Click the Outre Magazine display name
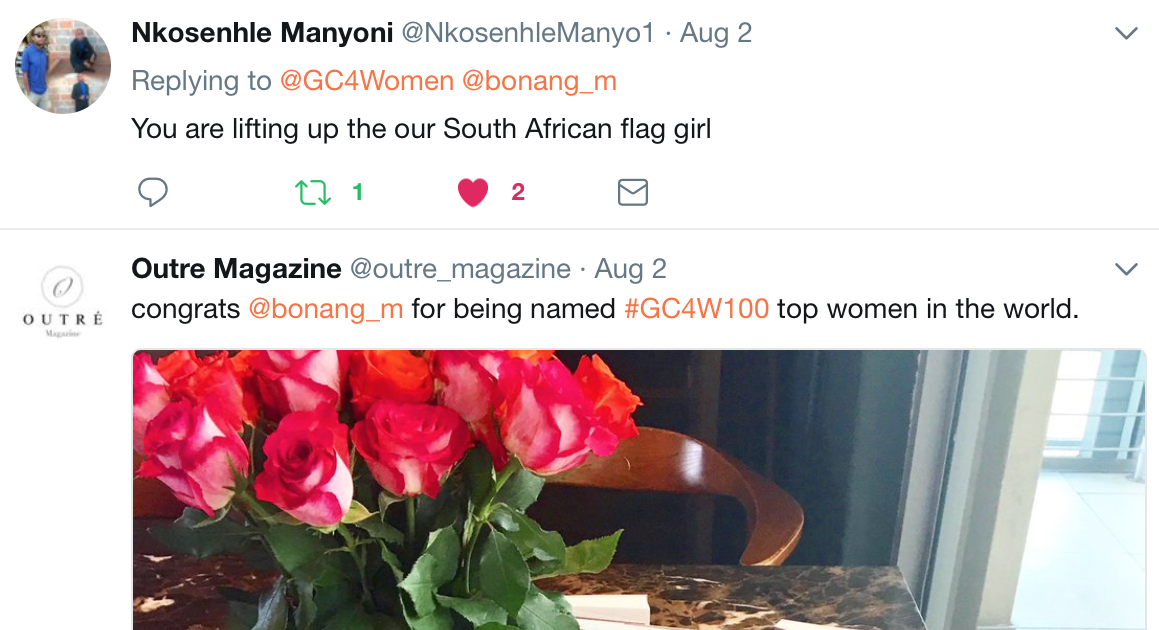The image size is (1159, 630). (x=236, y=269)
